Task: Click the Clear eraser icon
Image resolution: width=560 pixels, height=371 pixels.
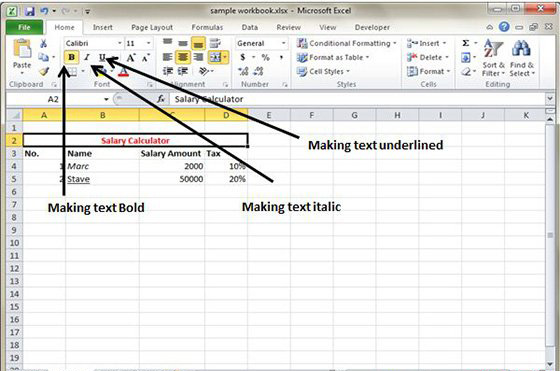Action: 466,71
